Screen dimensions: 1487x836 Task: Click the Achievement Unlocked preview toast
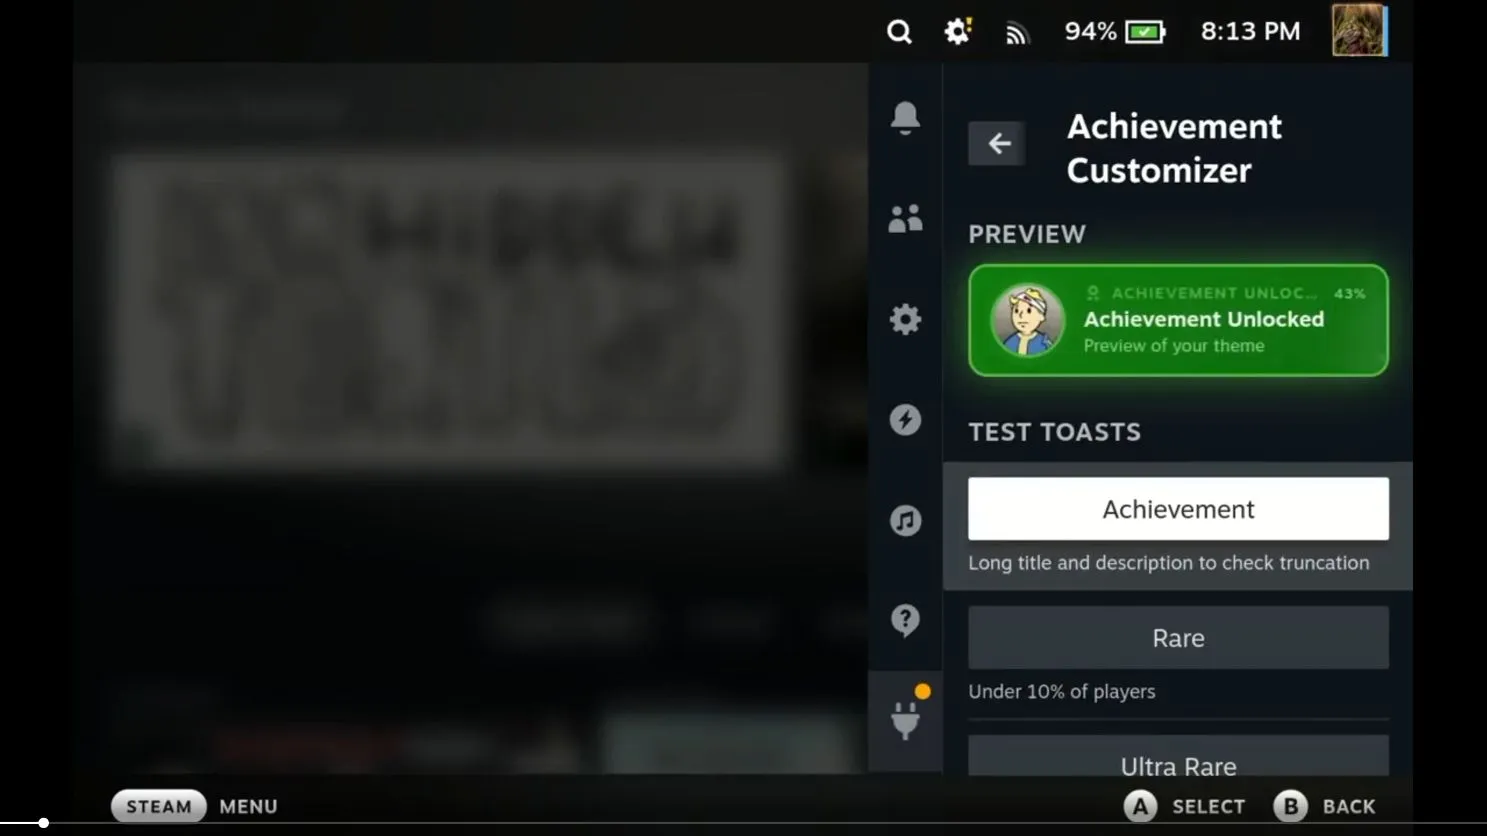point(1178,320)
